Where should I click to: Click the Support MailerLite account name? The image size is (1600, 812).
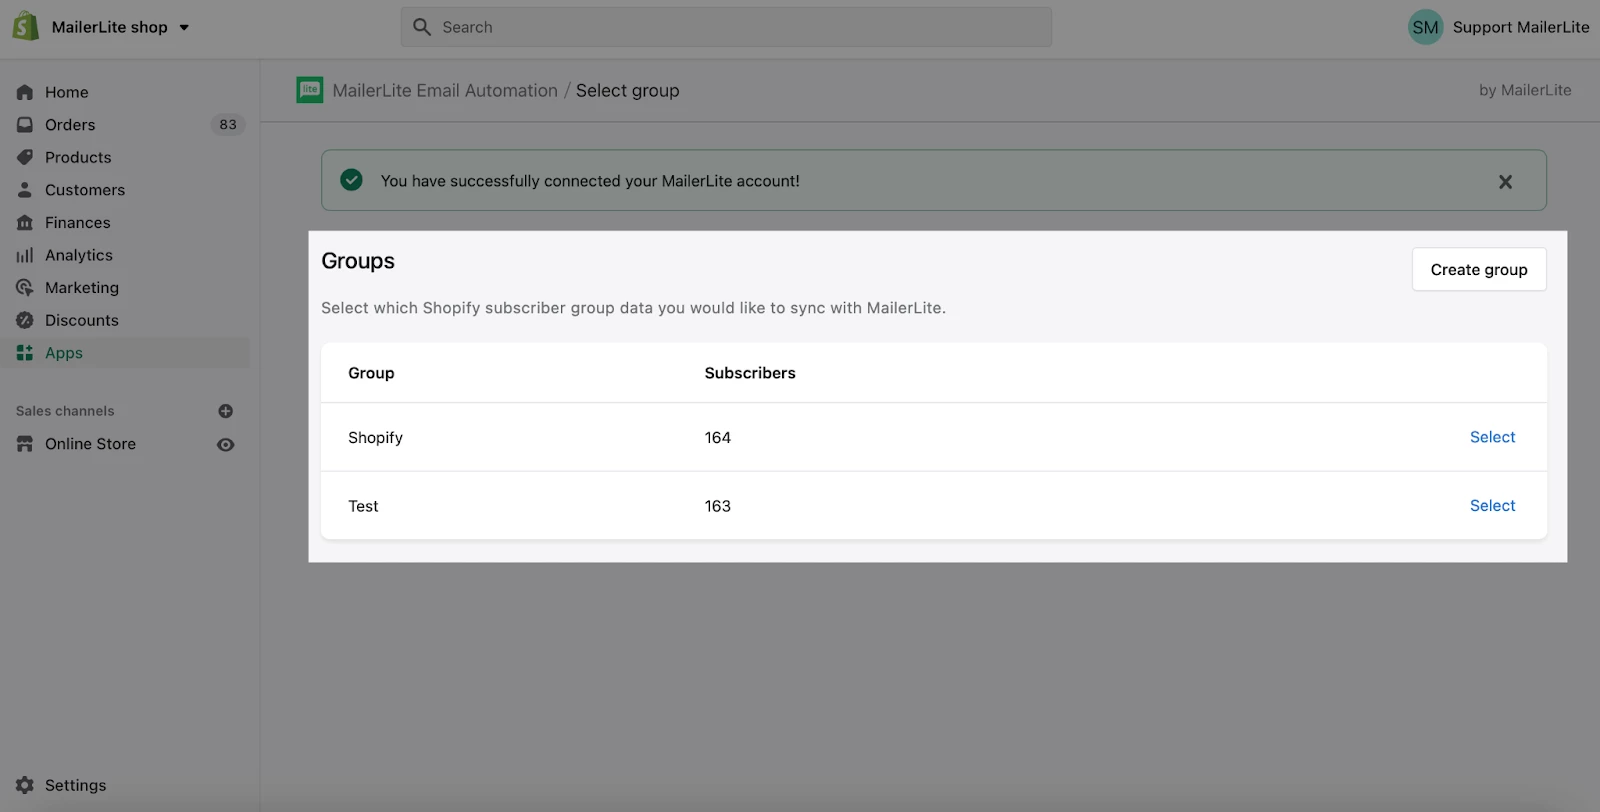tap(1520, 27)
